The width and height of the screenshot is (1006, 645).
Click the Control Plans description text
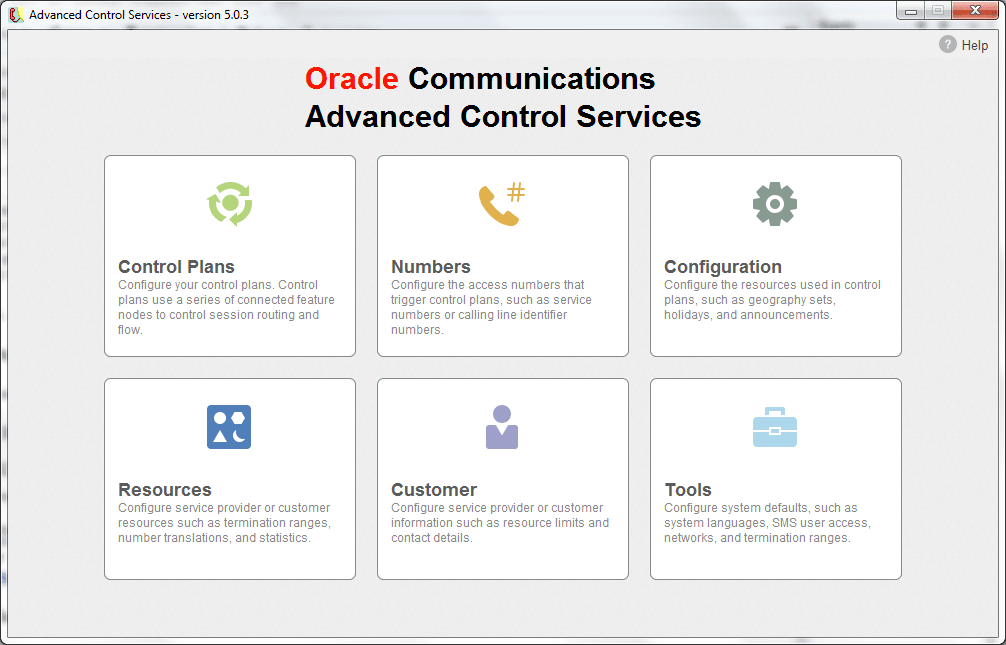pos(226,307)
